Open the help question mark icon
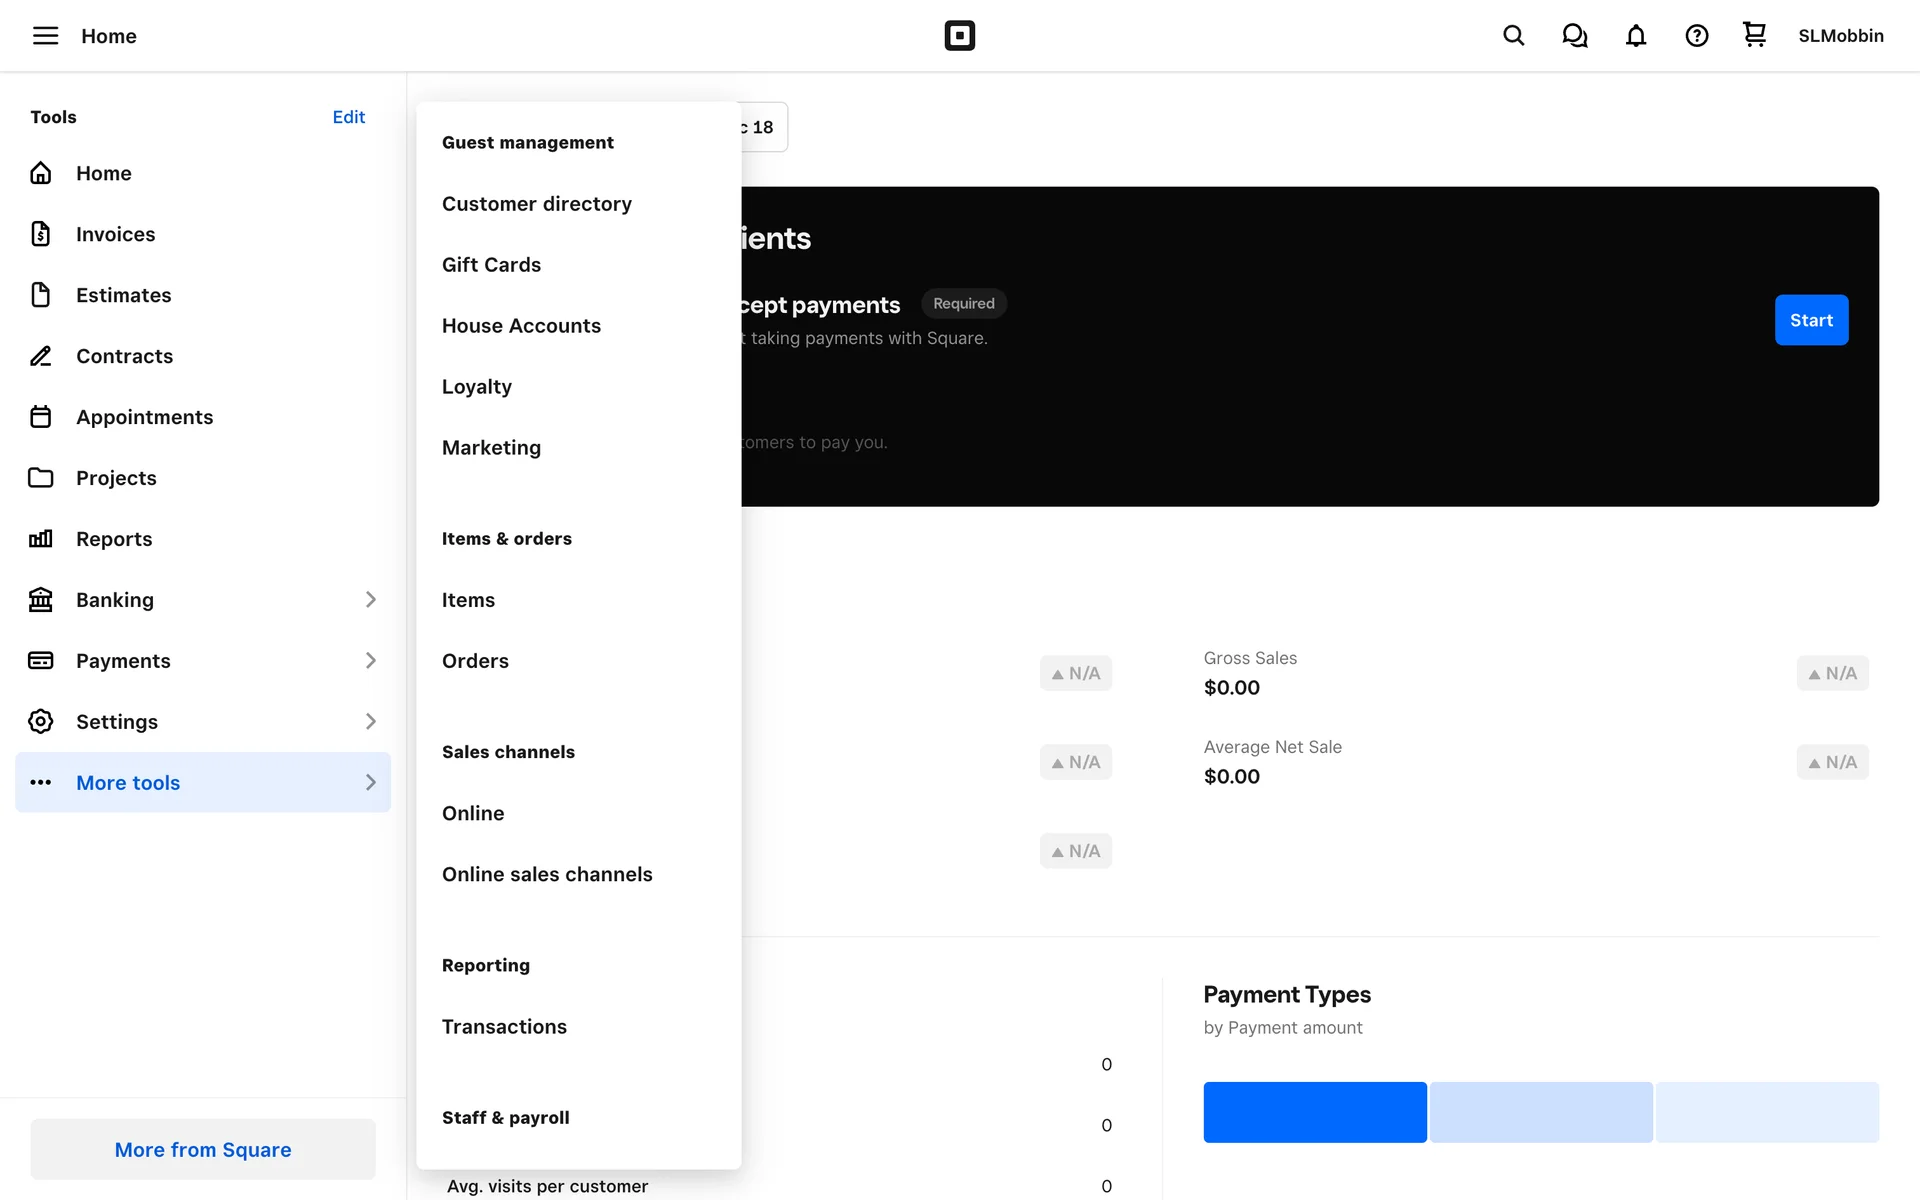This screenshot has height=1200, width=1920. [x=1696, y=36]
